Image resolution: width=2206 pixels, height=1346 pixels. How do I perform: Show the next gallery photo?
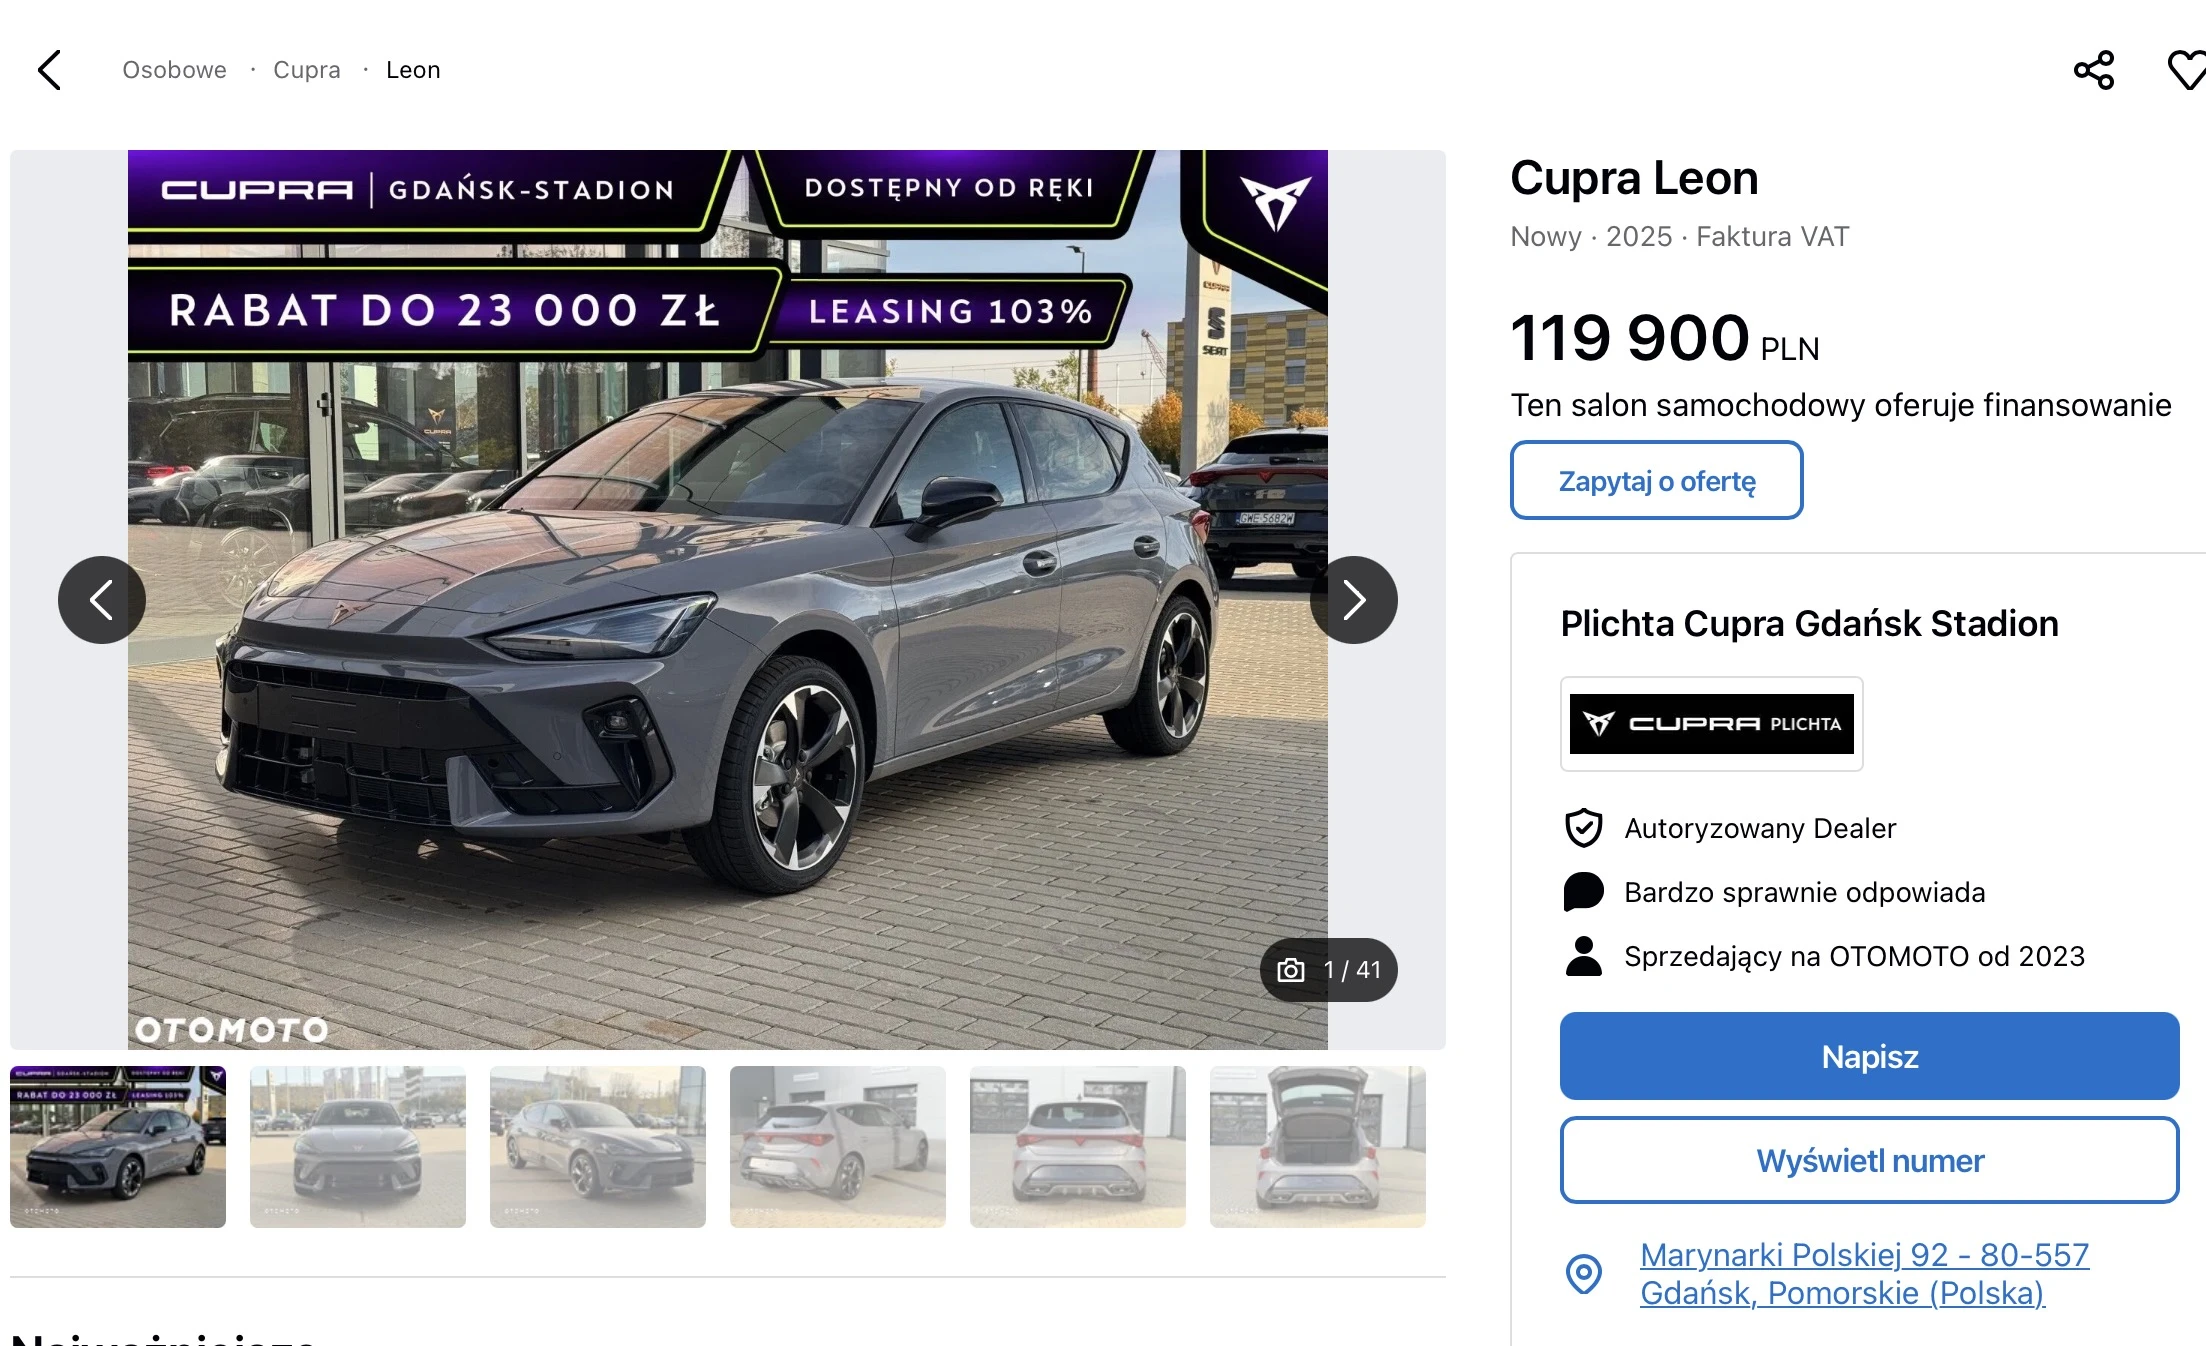pyautogui.click(x=1354, y=600)
